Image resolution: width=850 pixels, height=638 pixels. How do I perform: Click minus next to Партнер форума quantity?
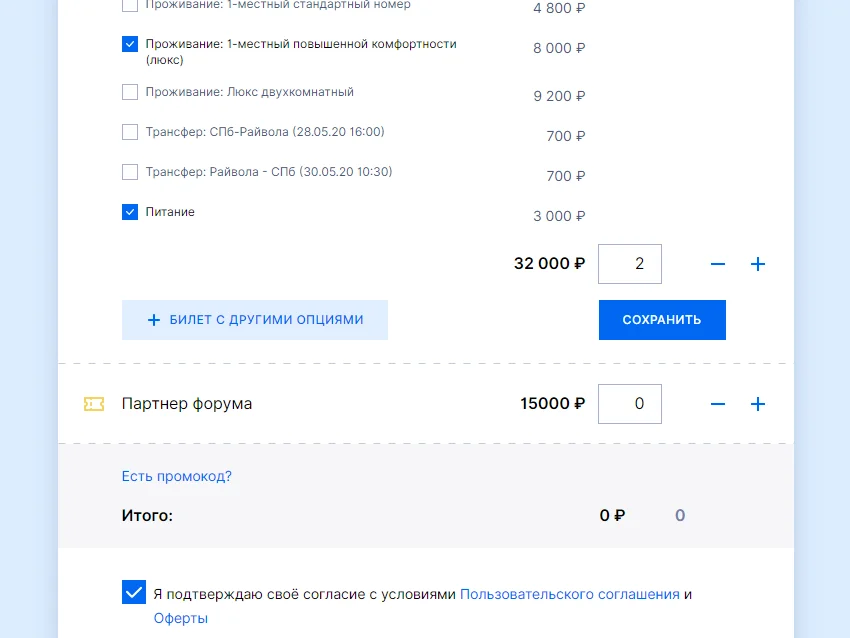point(718,404)
